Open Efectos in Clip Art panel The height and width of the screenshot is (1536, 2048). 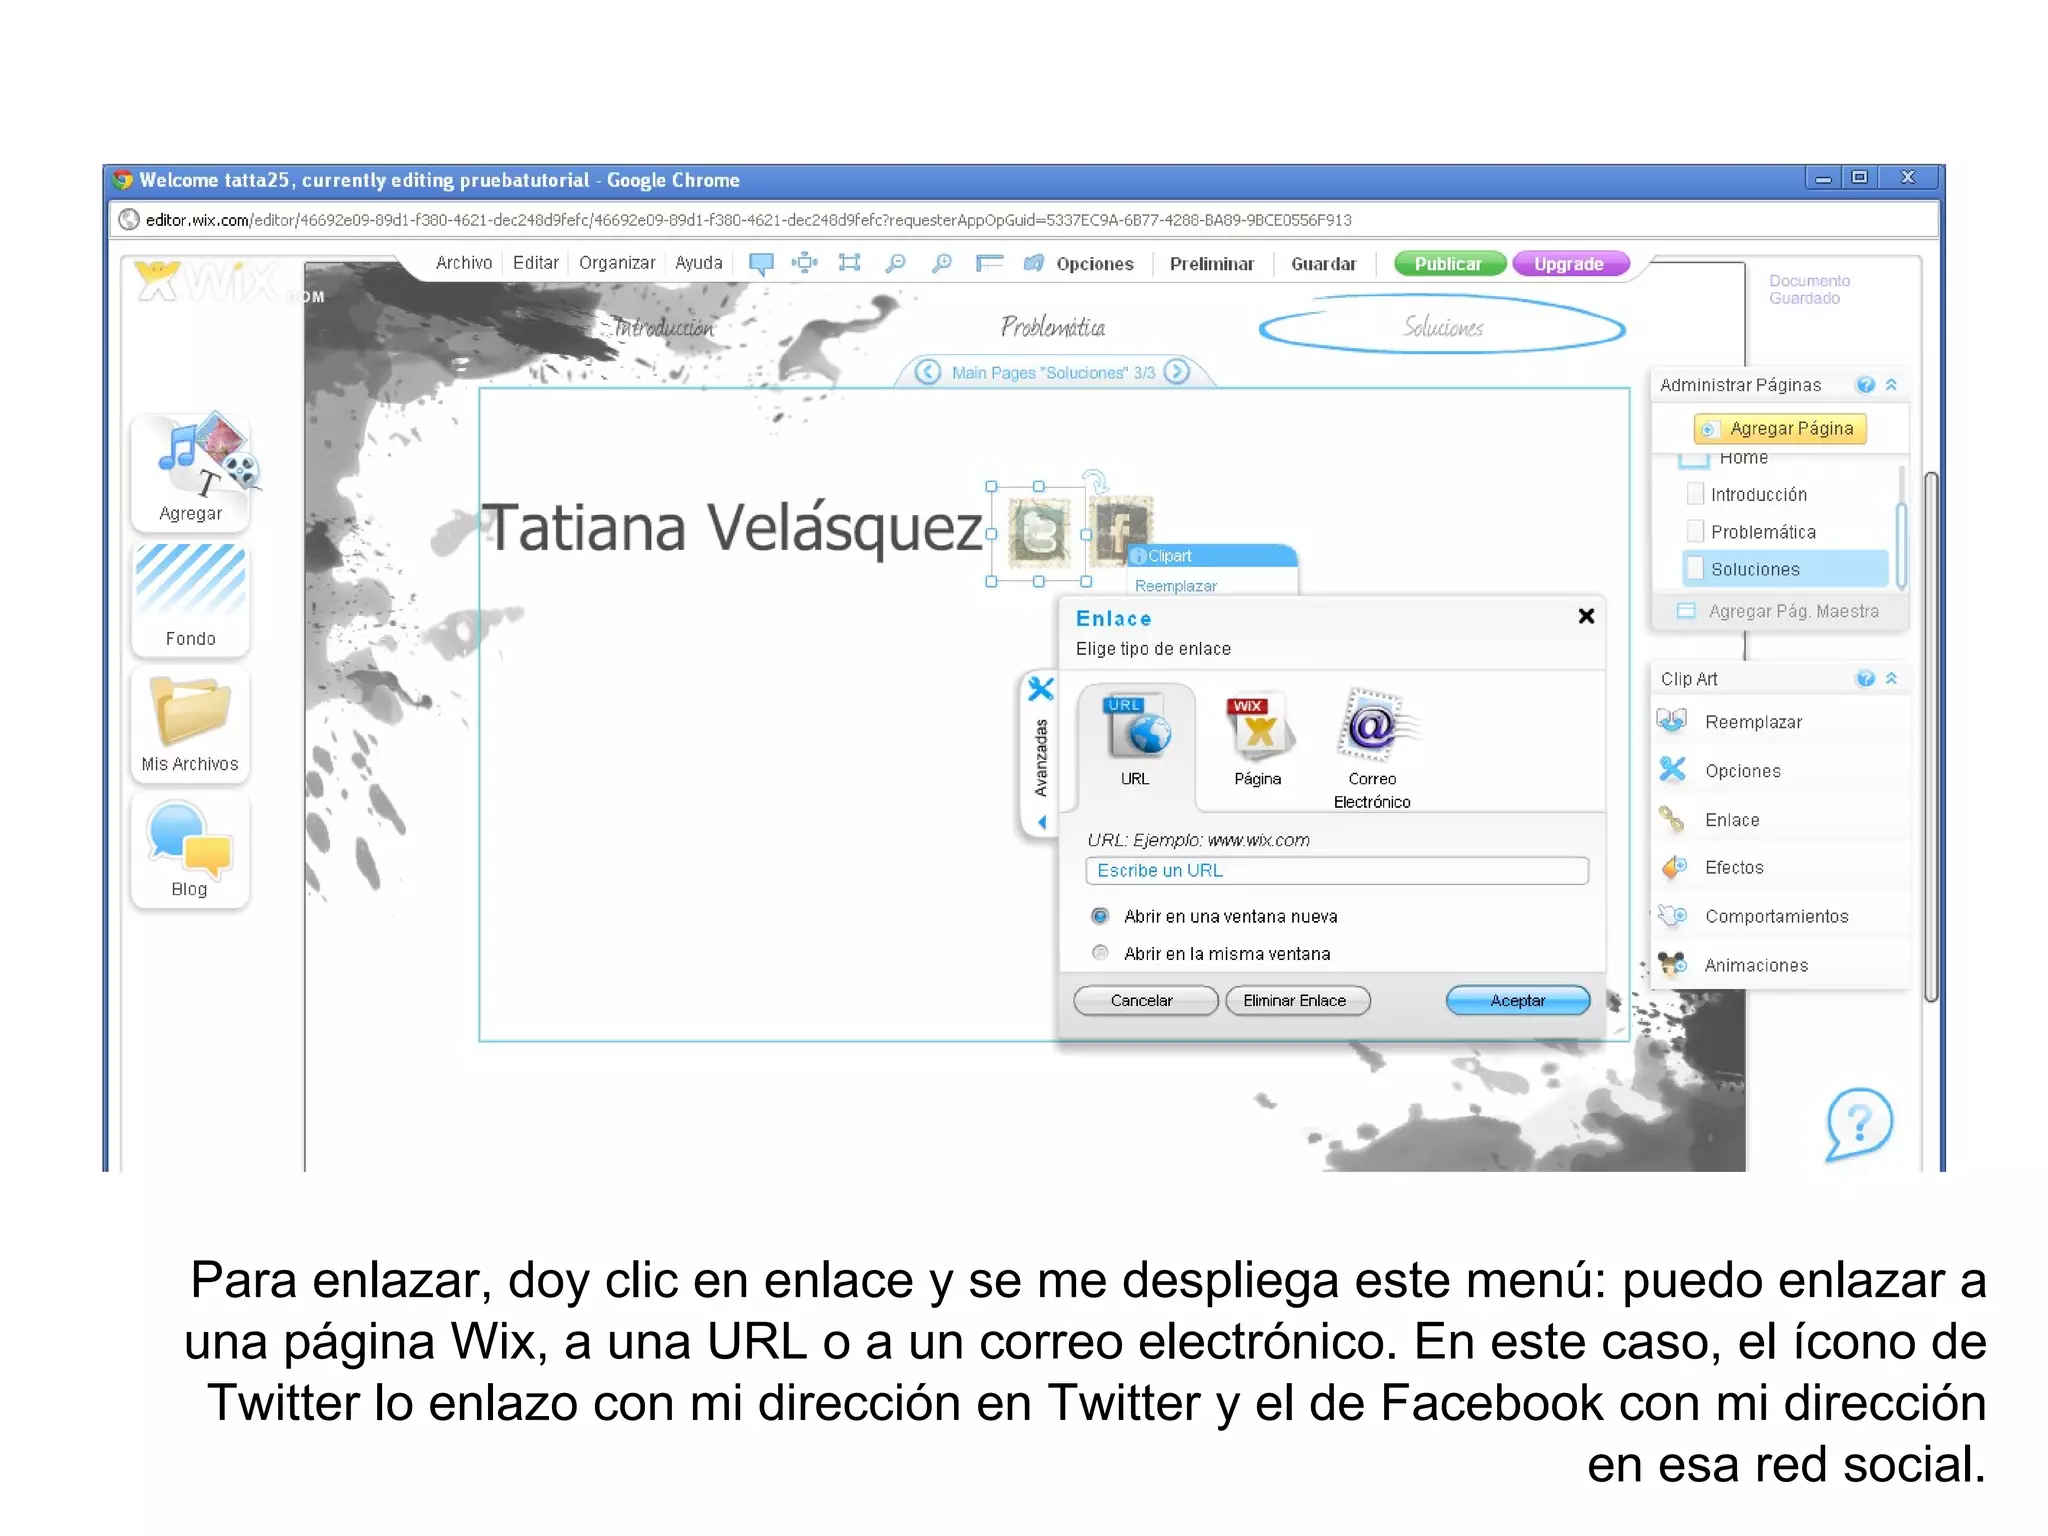[1780, 868]
